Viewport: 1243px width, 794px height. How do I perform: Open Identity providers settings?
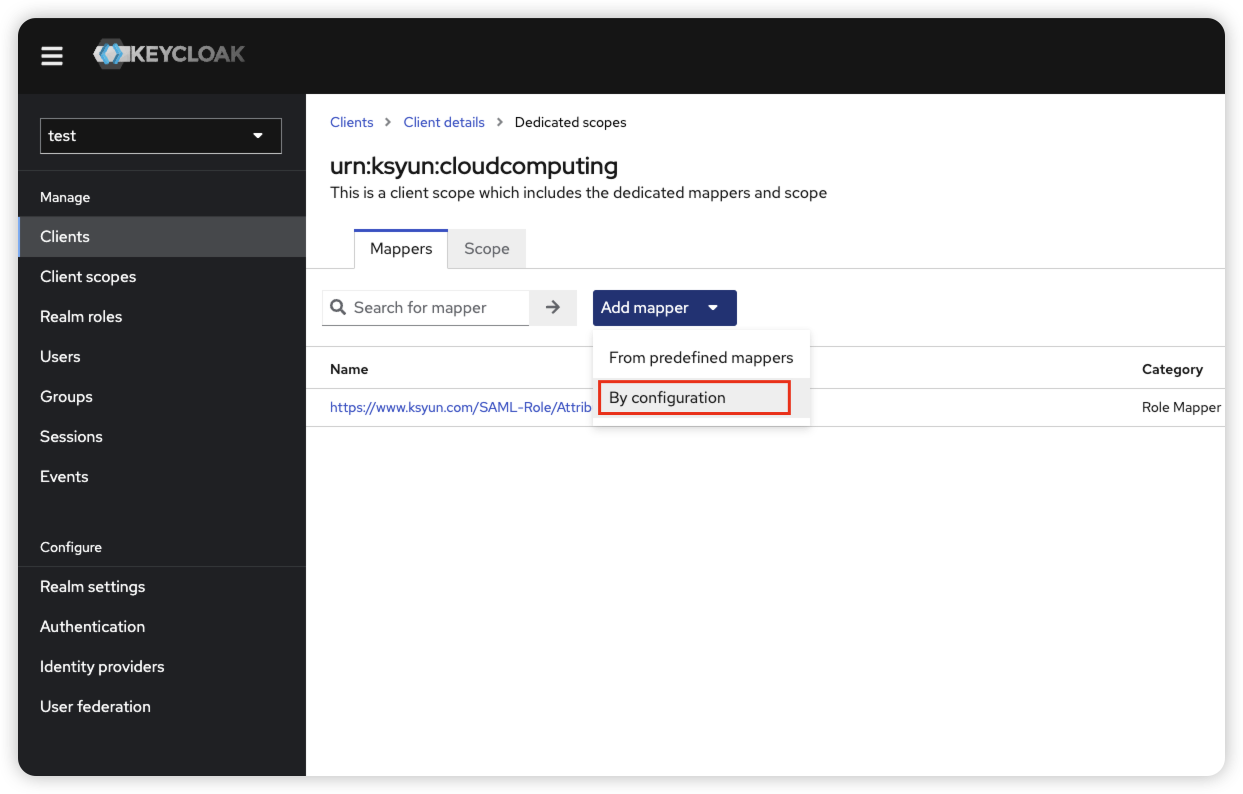pyautogui.click(x=102, y=667)
